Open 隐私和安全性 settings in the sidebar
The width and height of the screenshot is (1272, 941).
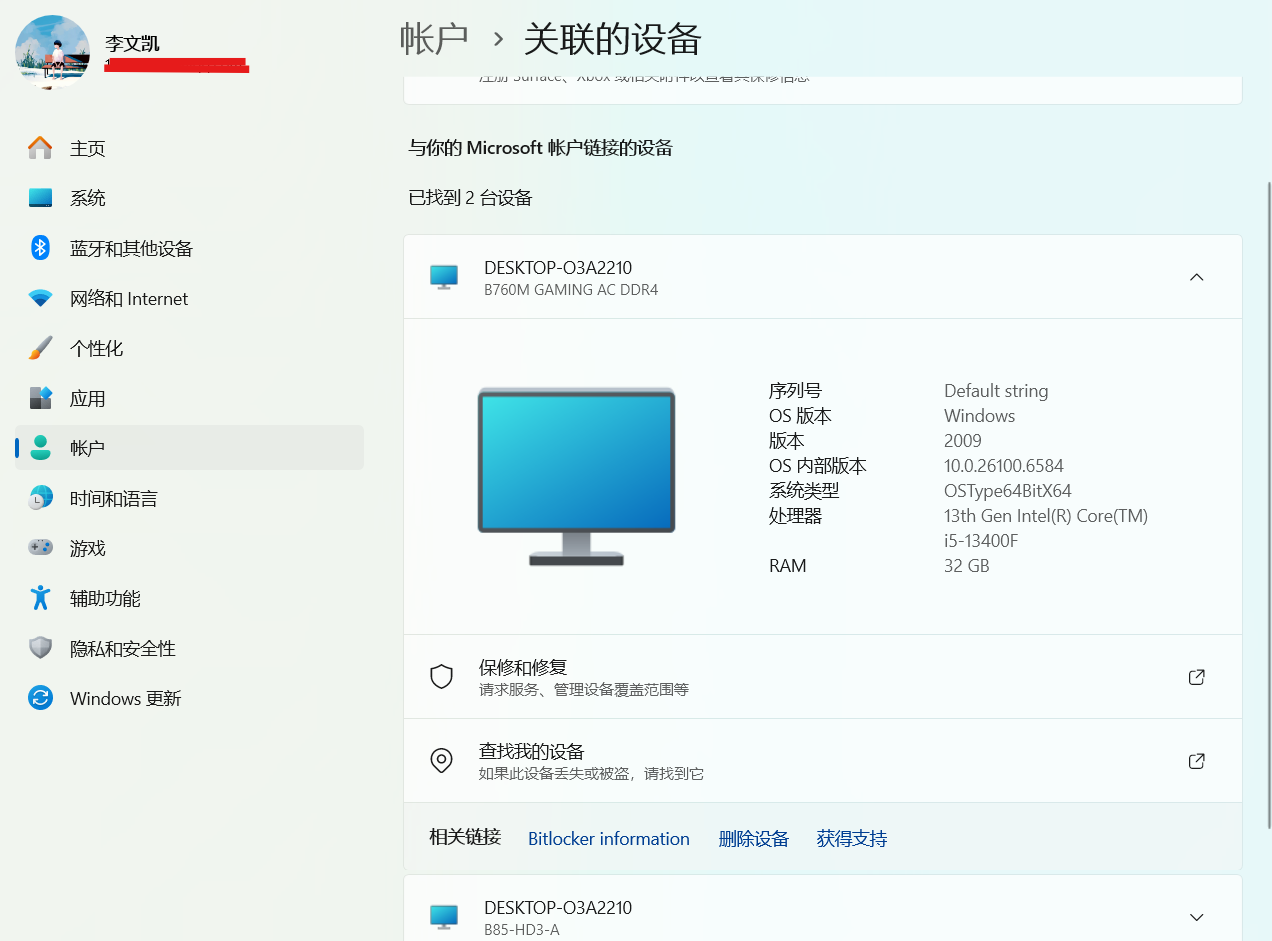(x=189, y=648)
